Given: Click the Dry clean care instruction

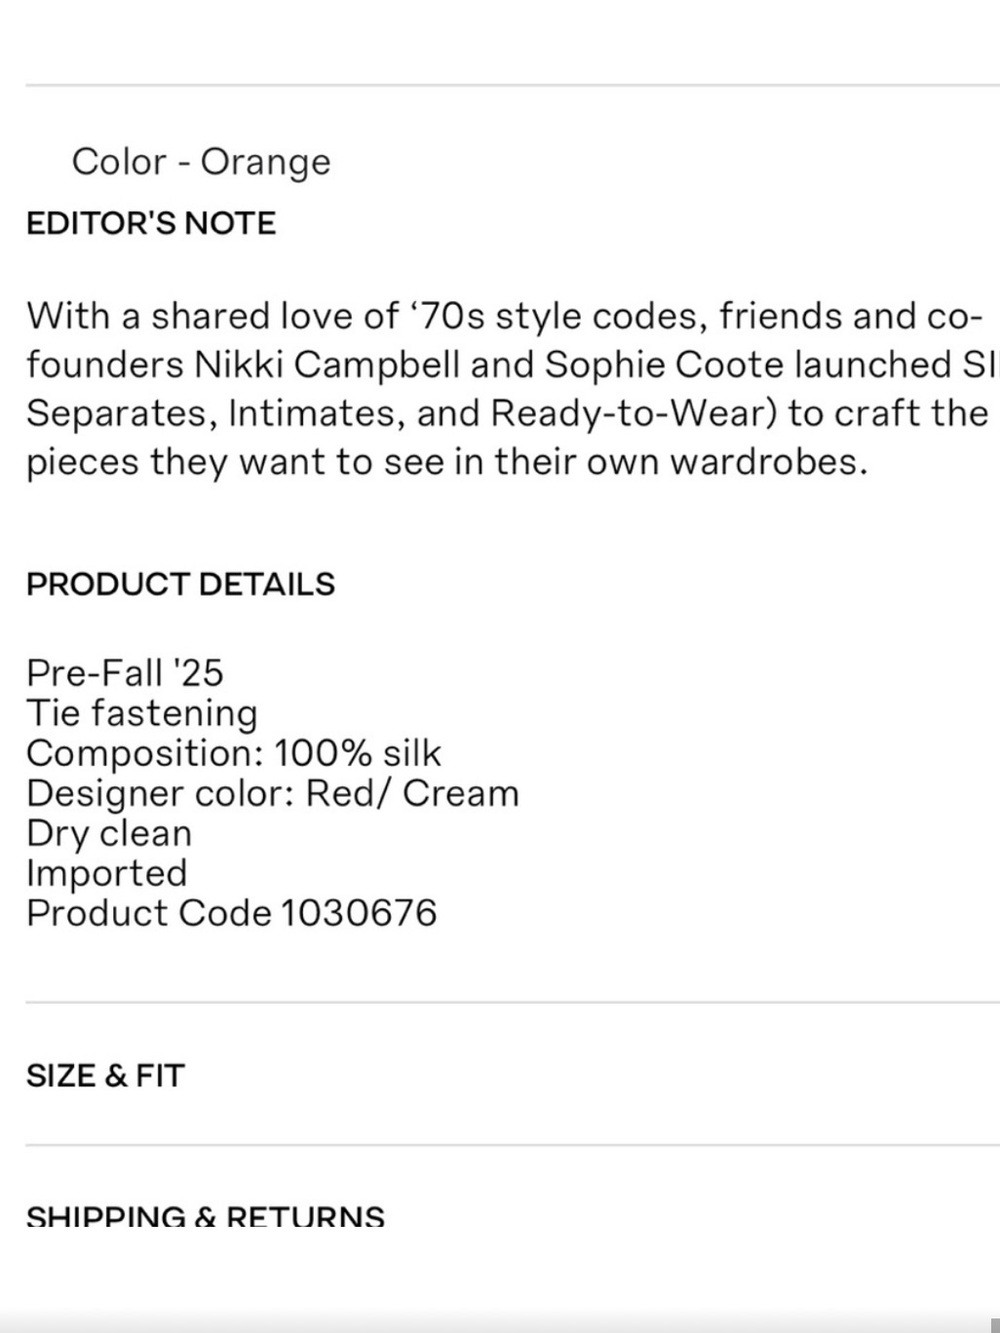Looking at the screenshot, I should point(108,834).
